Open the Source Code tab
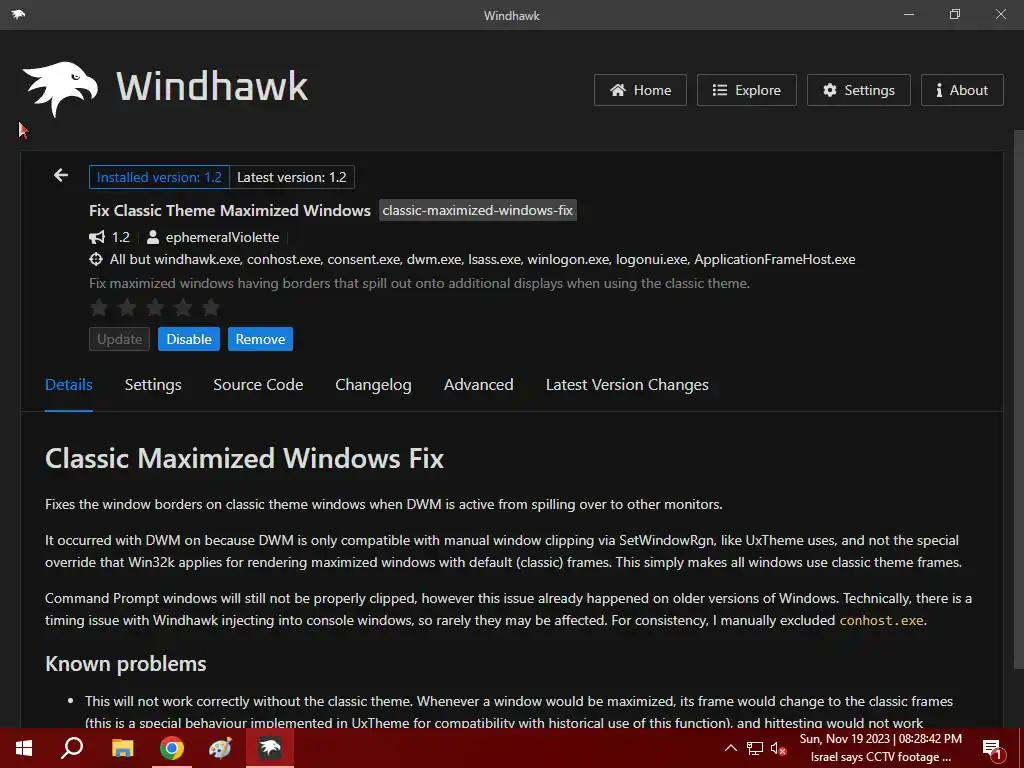The image size is (1024, 768). point(258,385)
